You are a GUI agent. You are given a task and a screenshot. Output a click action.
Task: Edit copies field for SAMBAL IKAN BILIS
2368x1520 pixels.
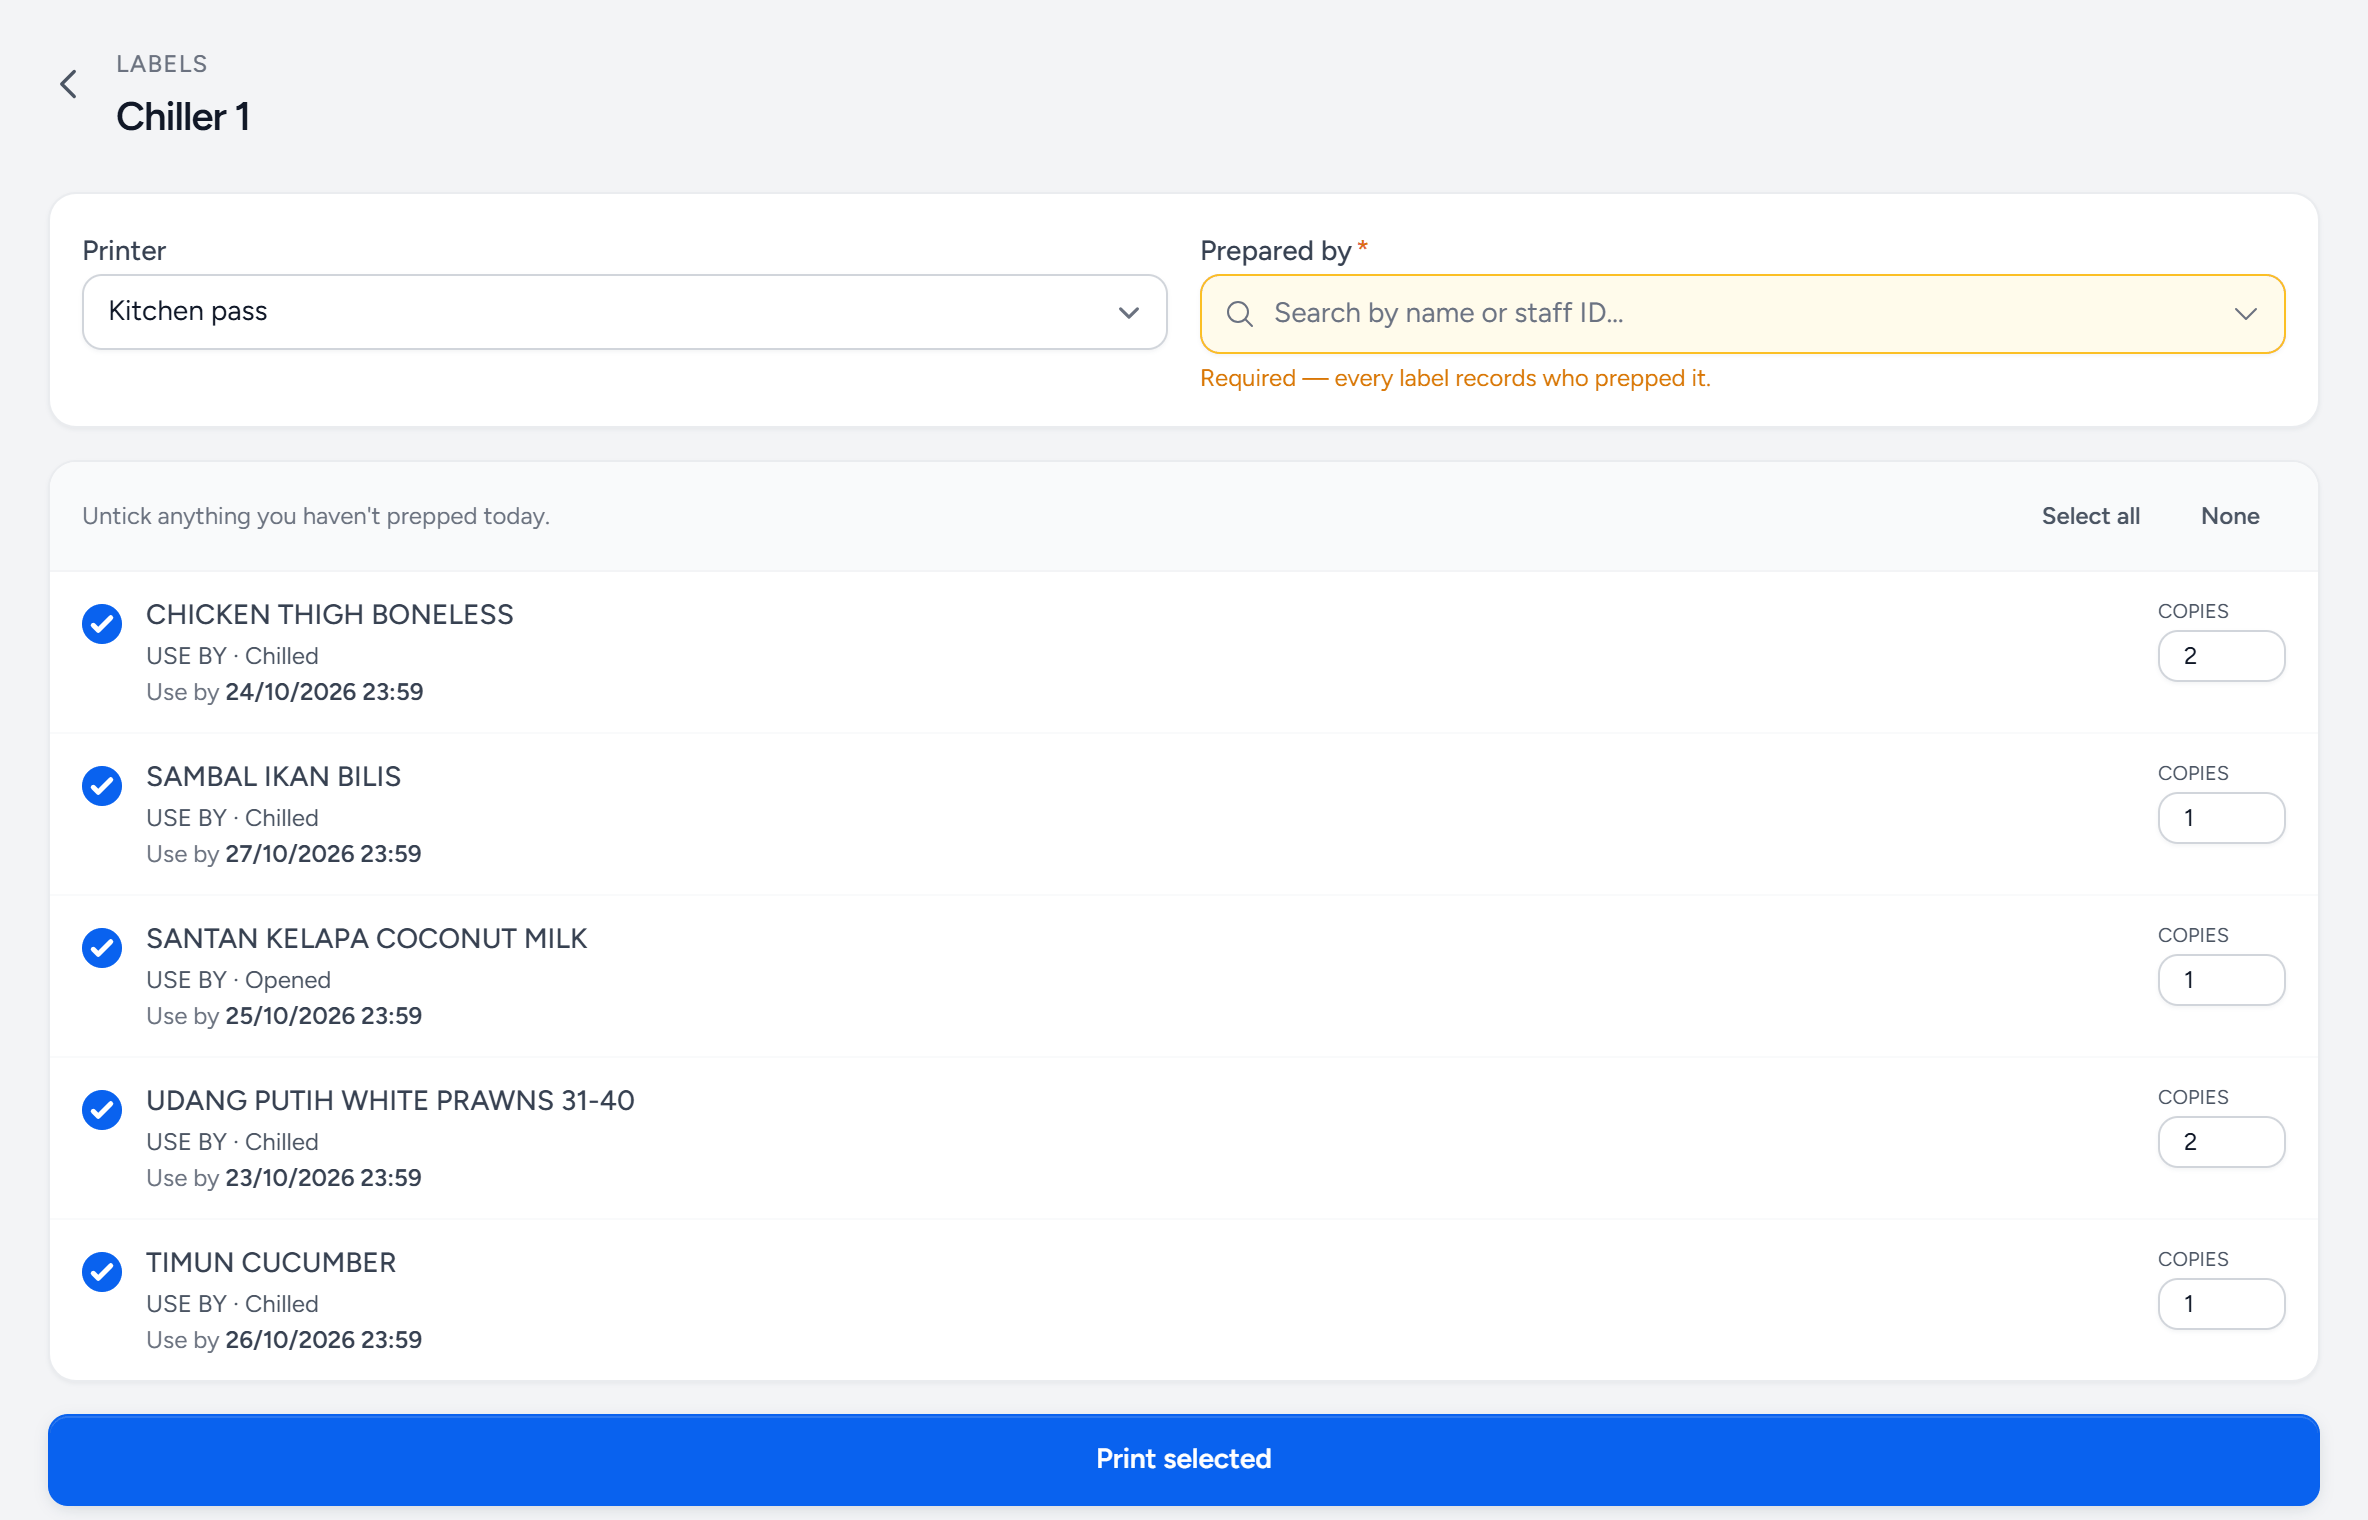(x=2221, y=818)
